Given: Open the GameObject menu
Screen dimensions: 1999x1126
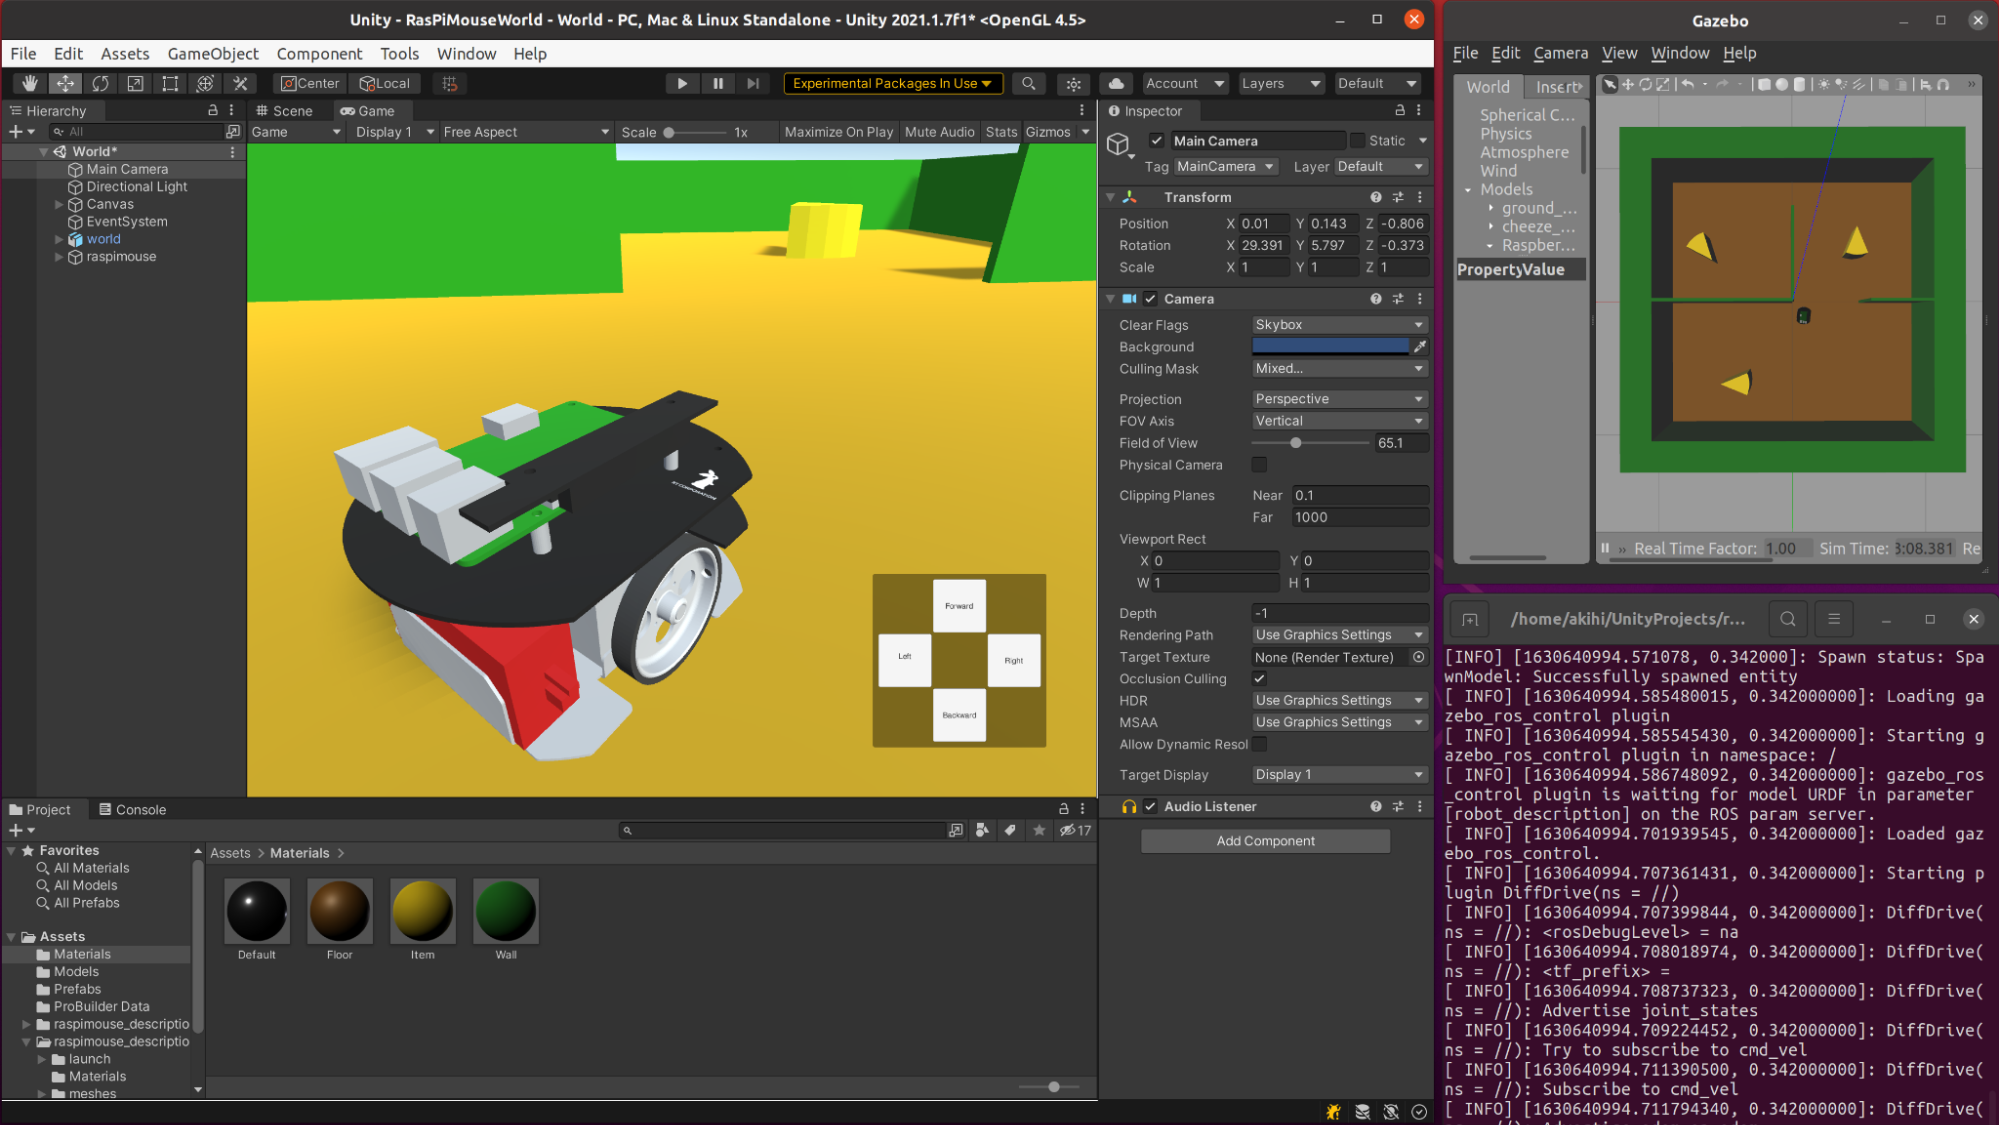Looking at the screenshot, I should point(212,53).
